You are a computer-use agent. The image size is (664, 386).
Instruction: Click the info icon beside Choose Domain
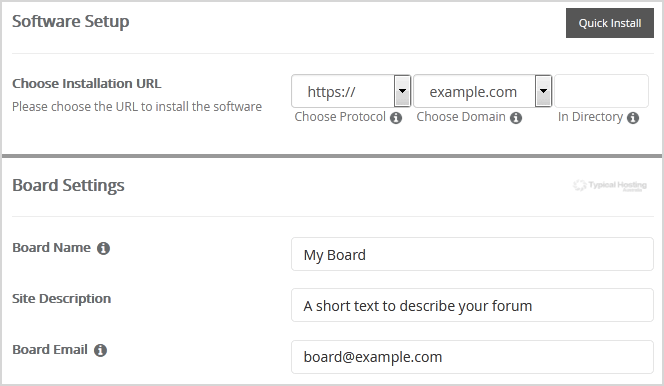[516, 118]
